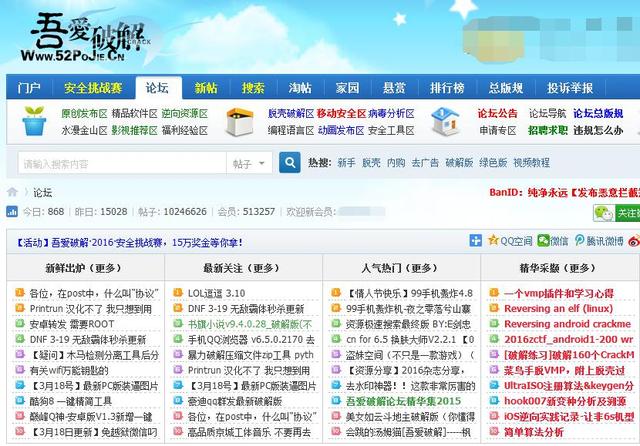Click the 吾爱破解 site logo
The height and width of the screenshot is (446, 640).
pyautogui.click(x=85, y=37)
